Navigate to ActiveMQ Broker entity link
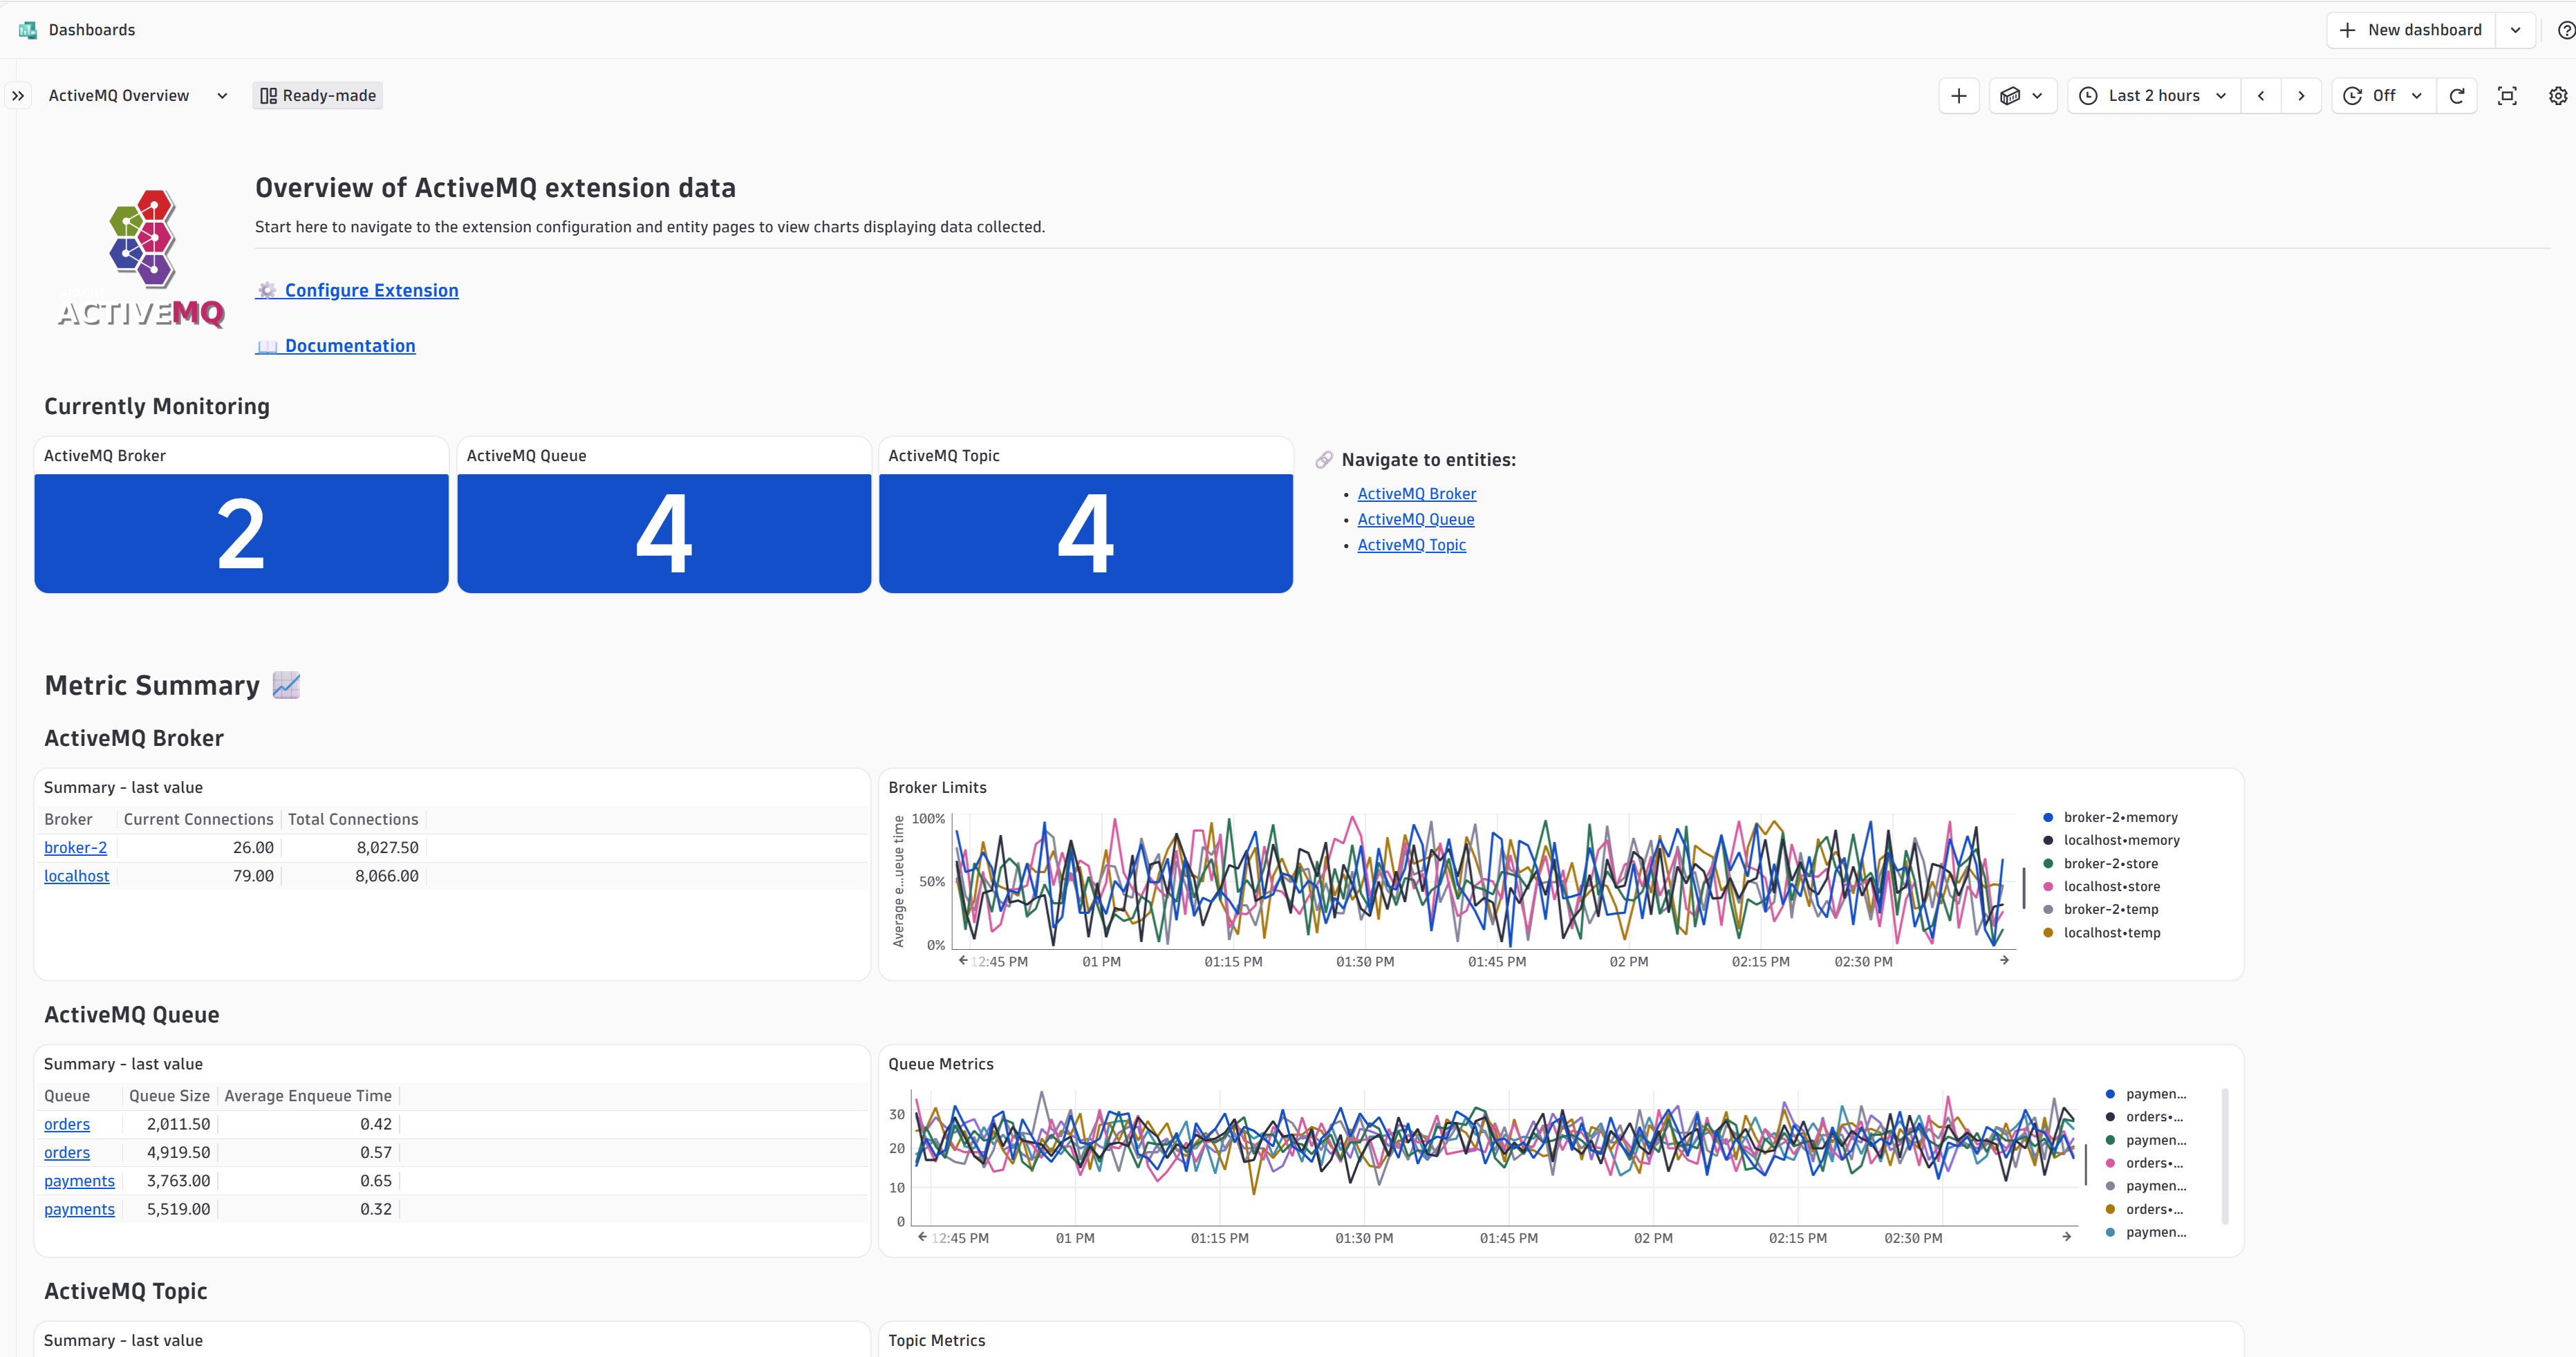 tap(1416, 494)
